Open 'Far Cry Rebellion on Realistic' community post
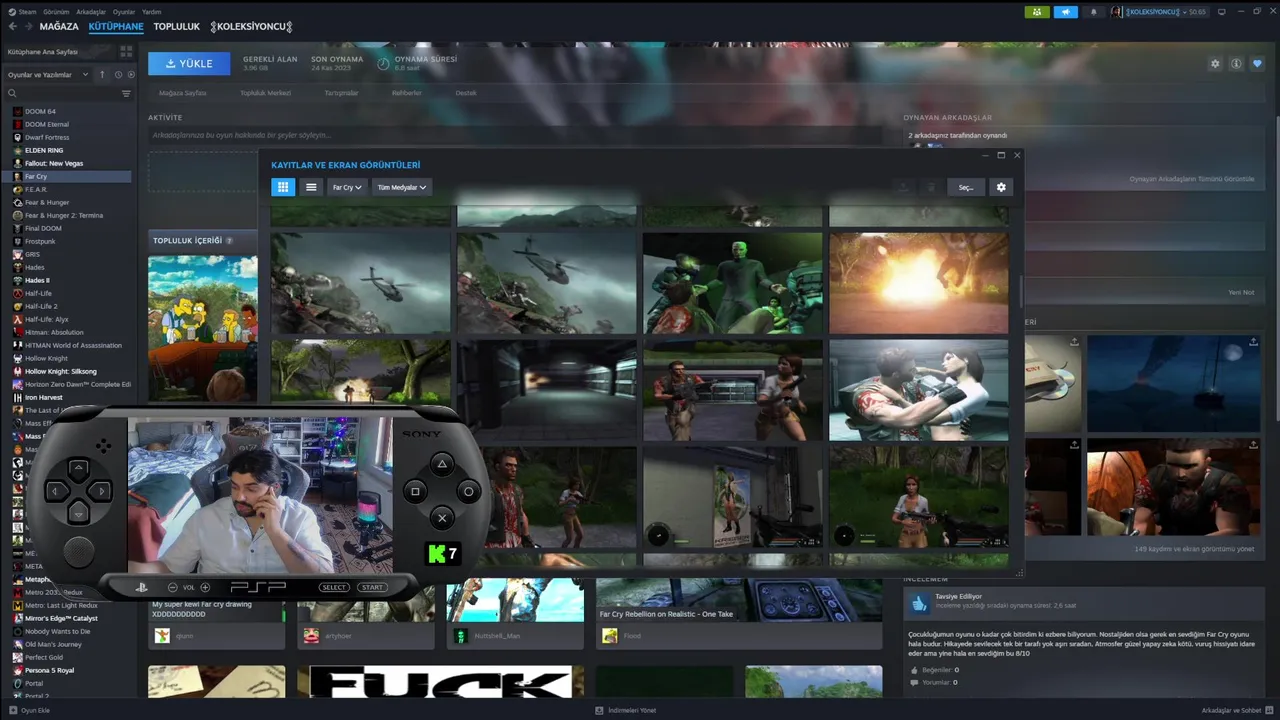Screen dimensions: 1280x720 click(739, 614)
